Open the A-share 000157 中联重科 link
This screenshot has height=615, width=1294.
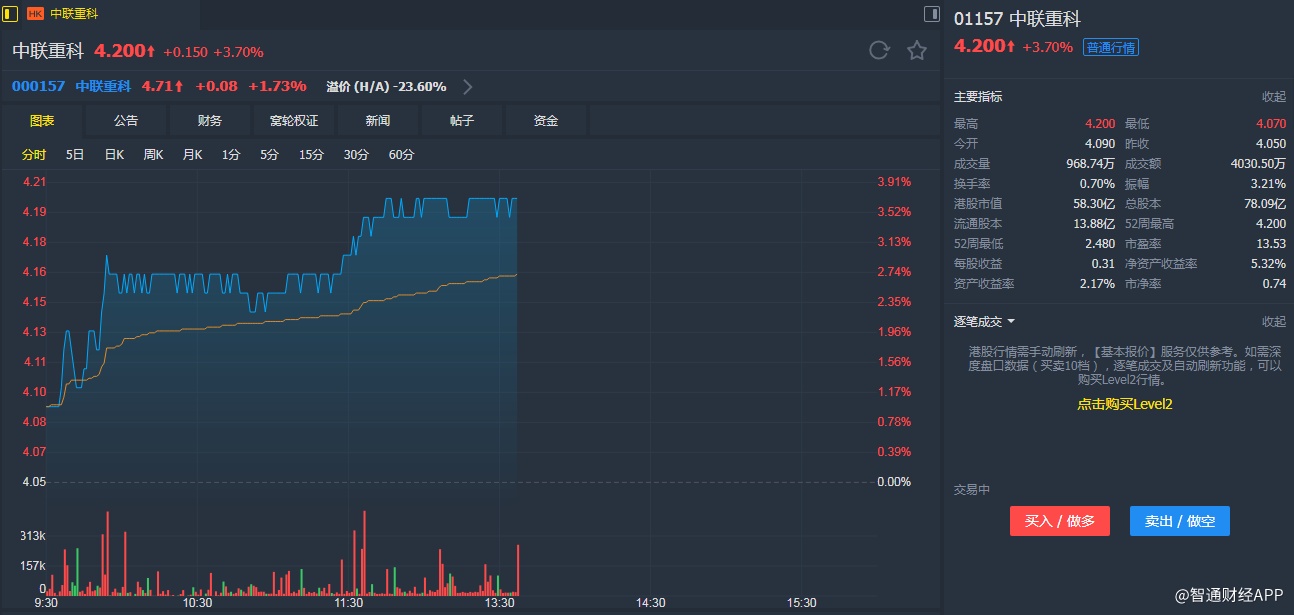tap(72, 86)
